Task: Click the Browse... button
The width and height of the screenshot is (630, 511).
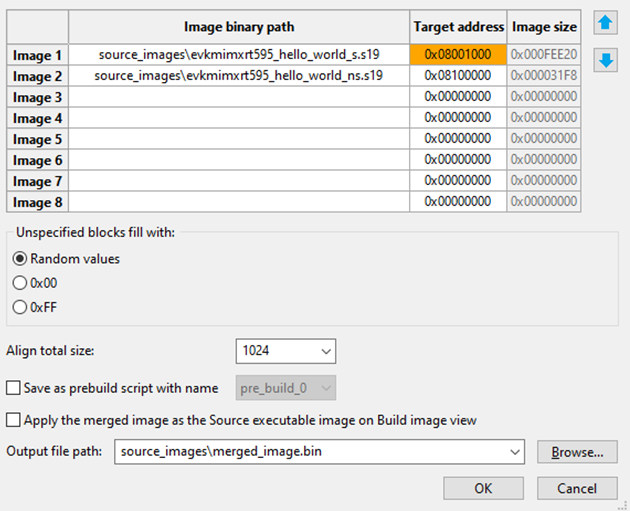Action: click(577, 453)
